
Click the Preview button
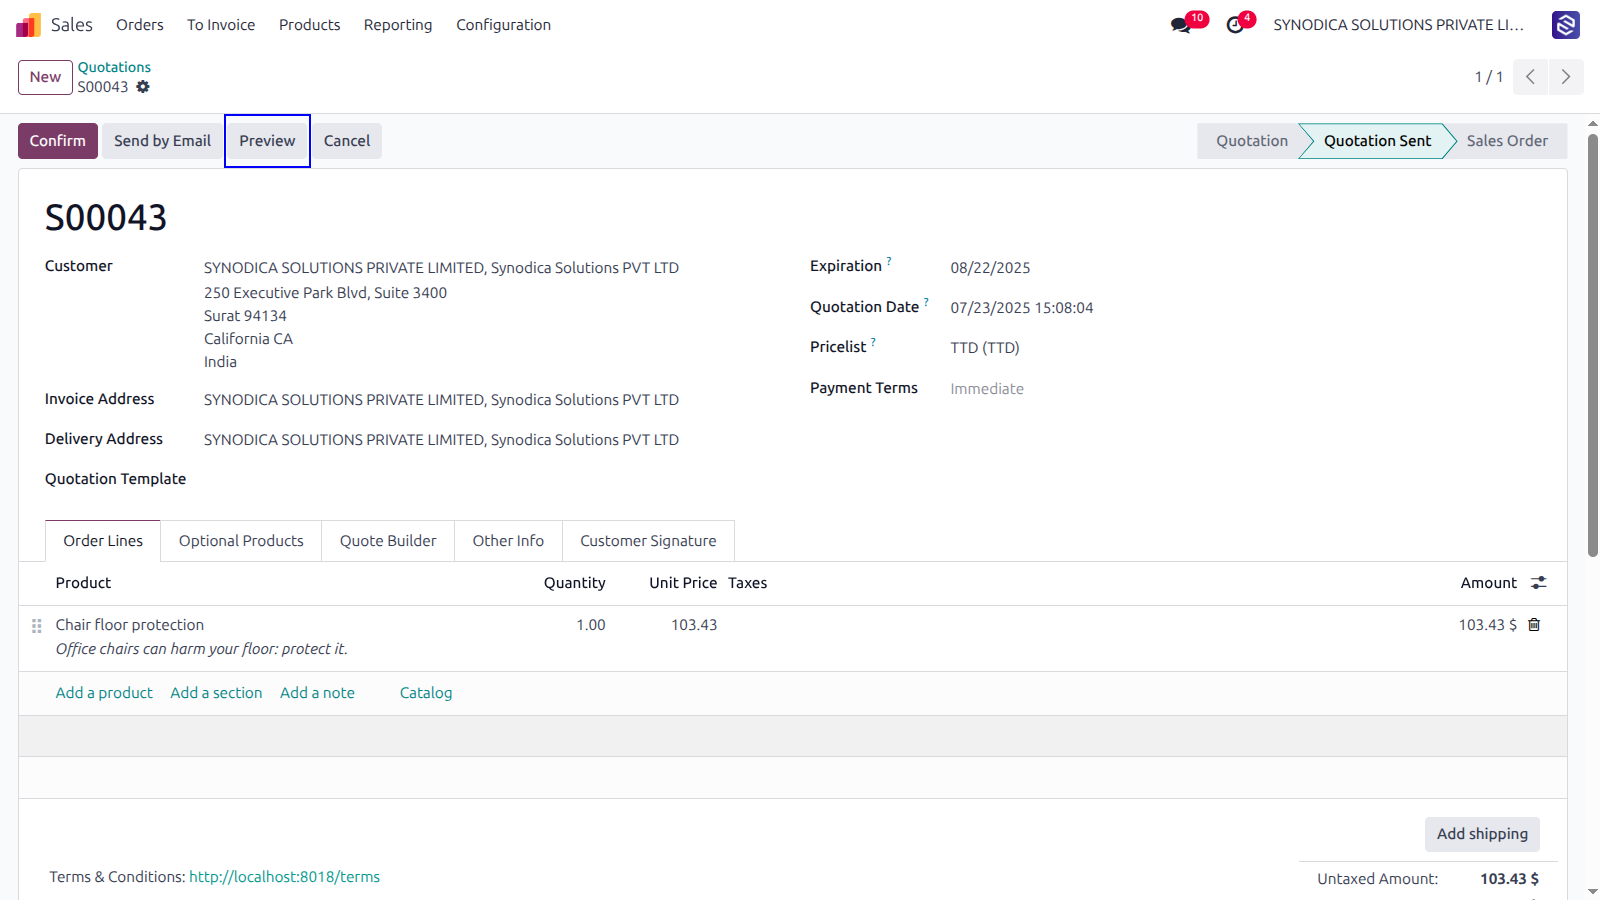tap(267, 141)
